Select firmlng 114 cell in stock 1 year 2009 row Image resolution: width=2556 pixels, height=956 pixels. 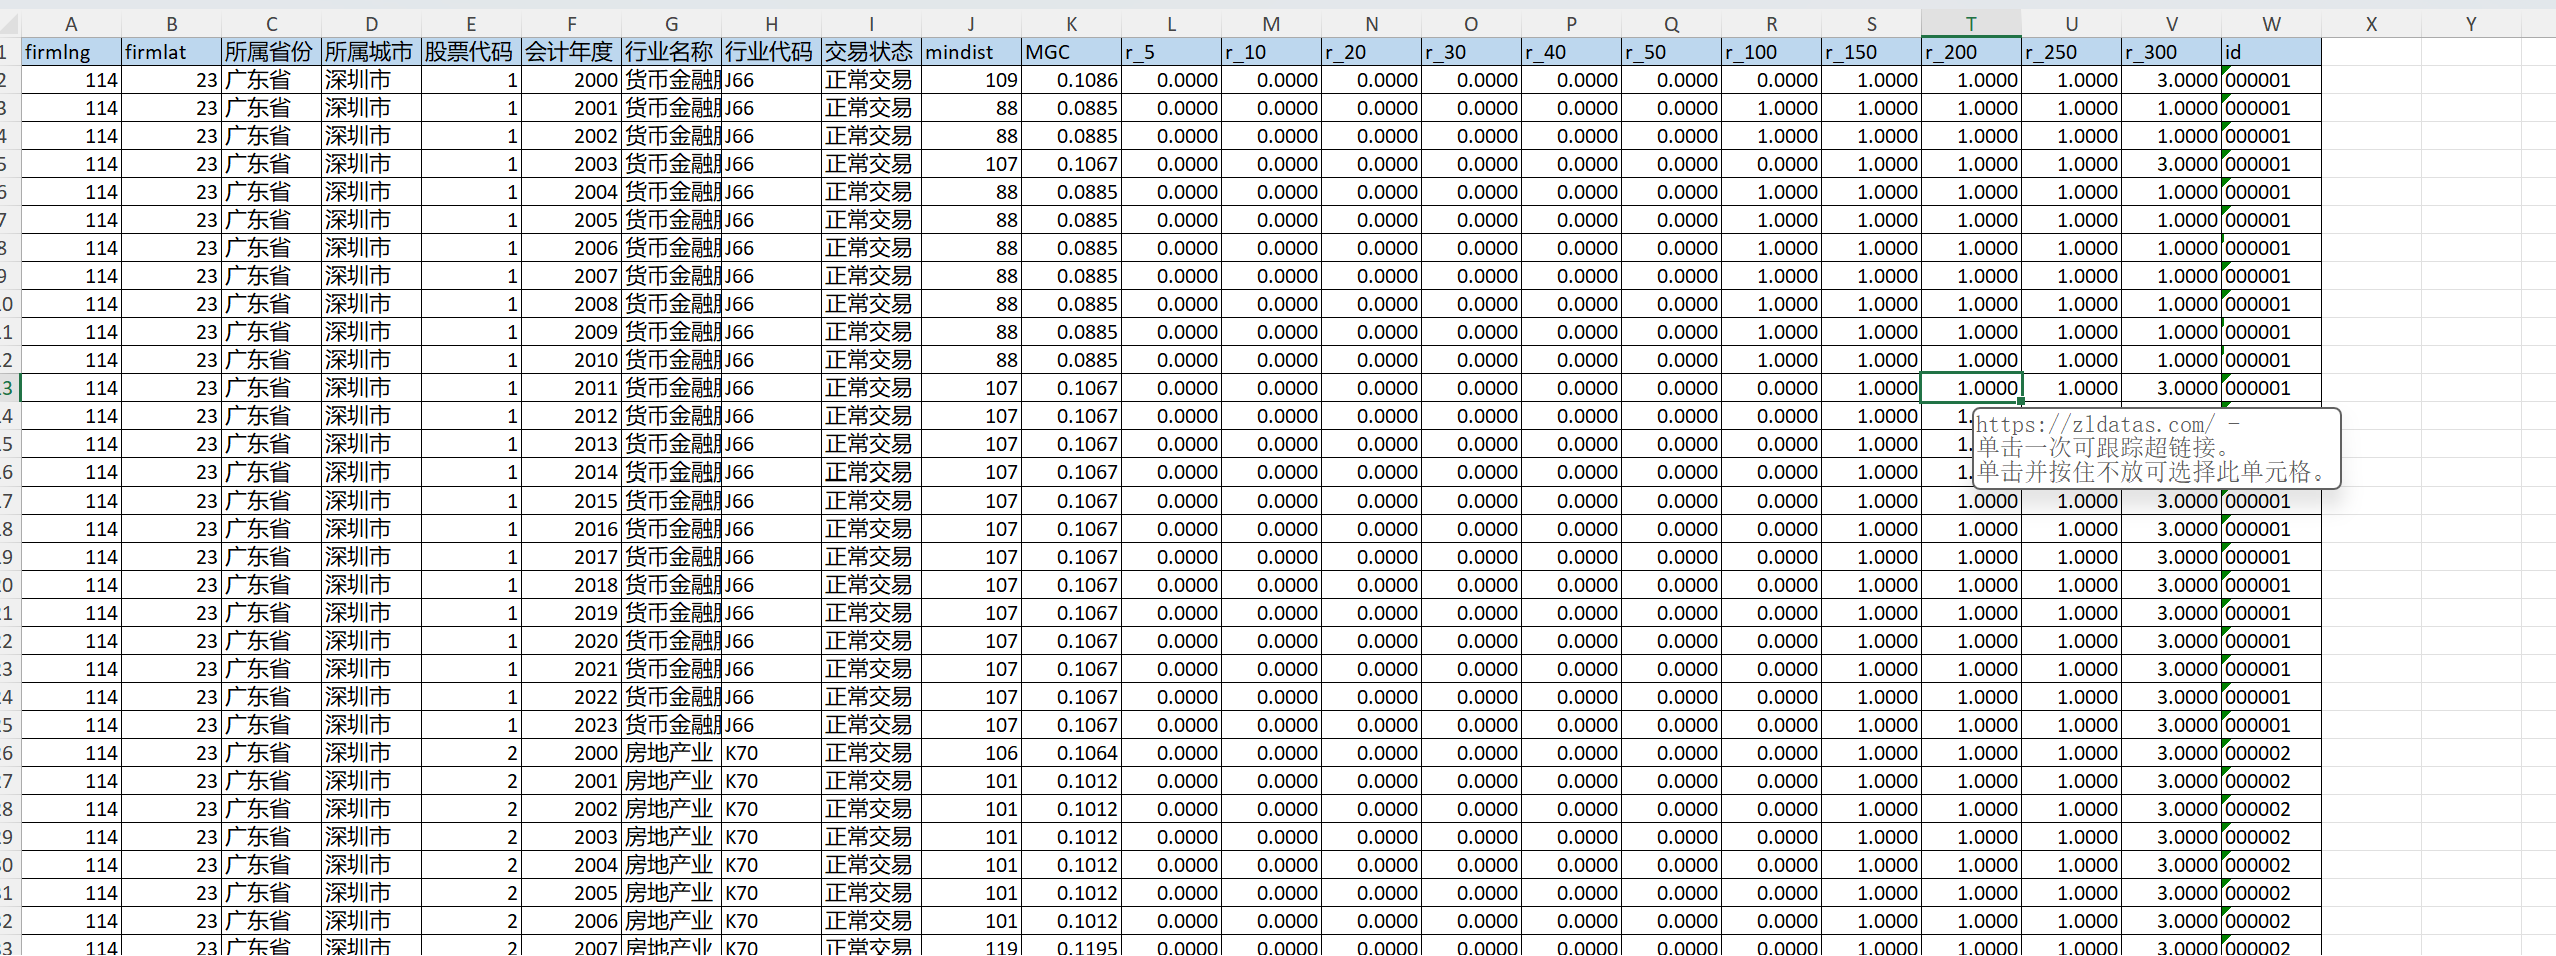[71, 332]
